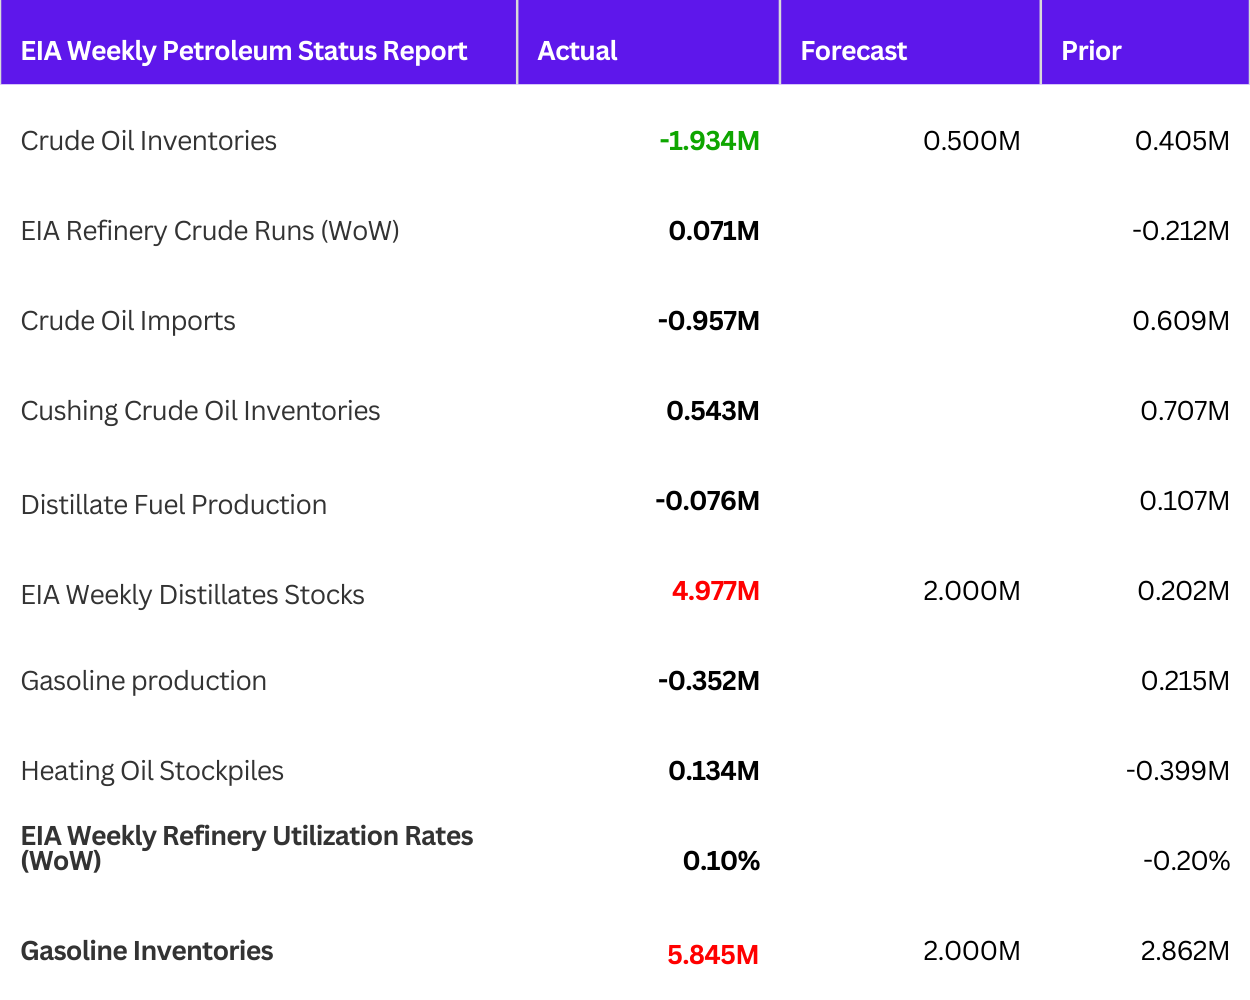Select the Forecast column header

854,51
